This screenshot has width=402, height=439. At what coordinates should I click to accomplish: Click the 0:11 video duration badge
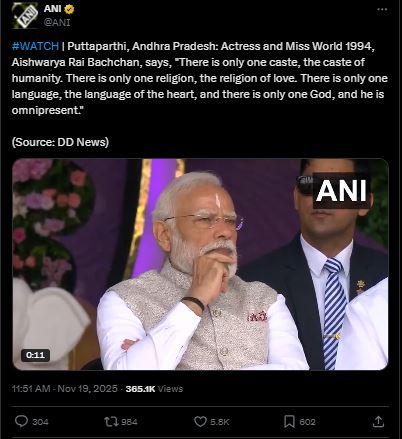36,355
